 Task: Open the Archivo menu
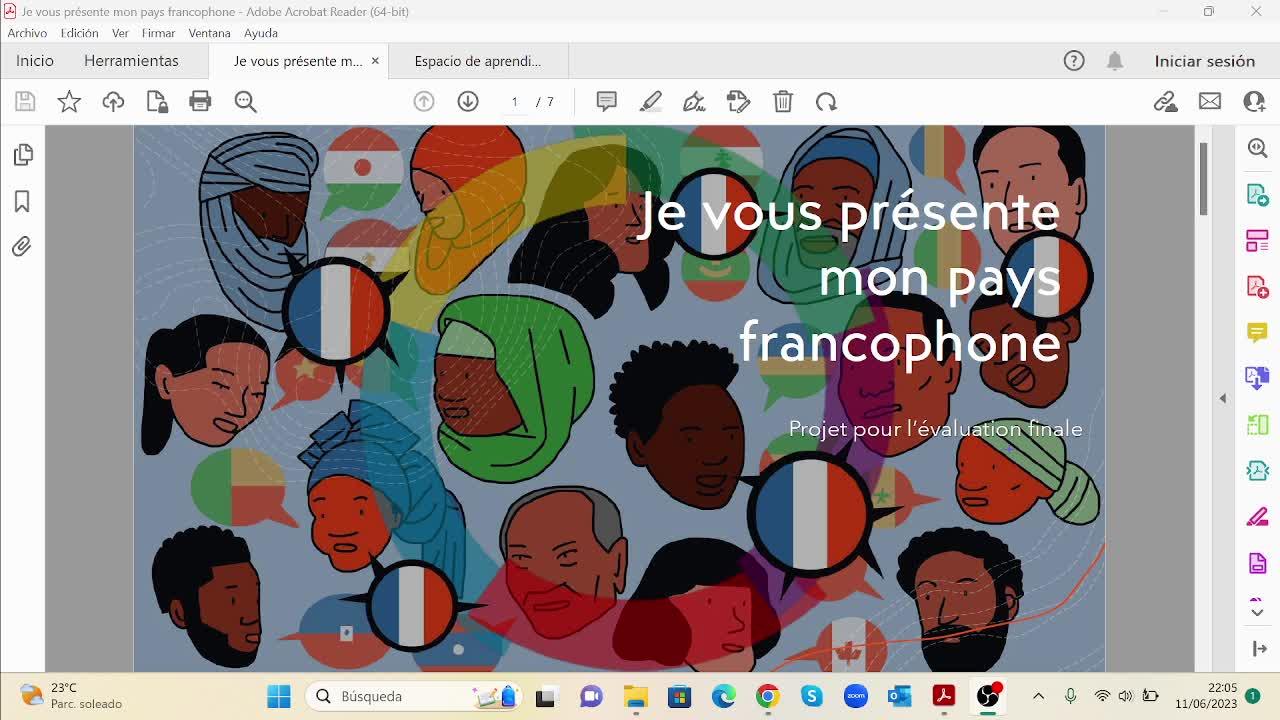(27, 33)
